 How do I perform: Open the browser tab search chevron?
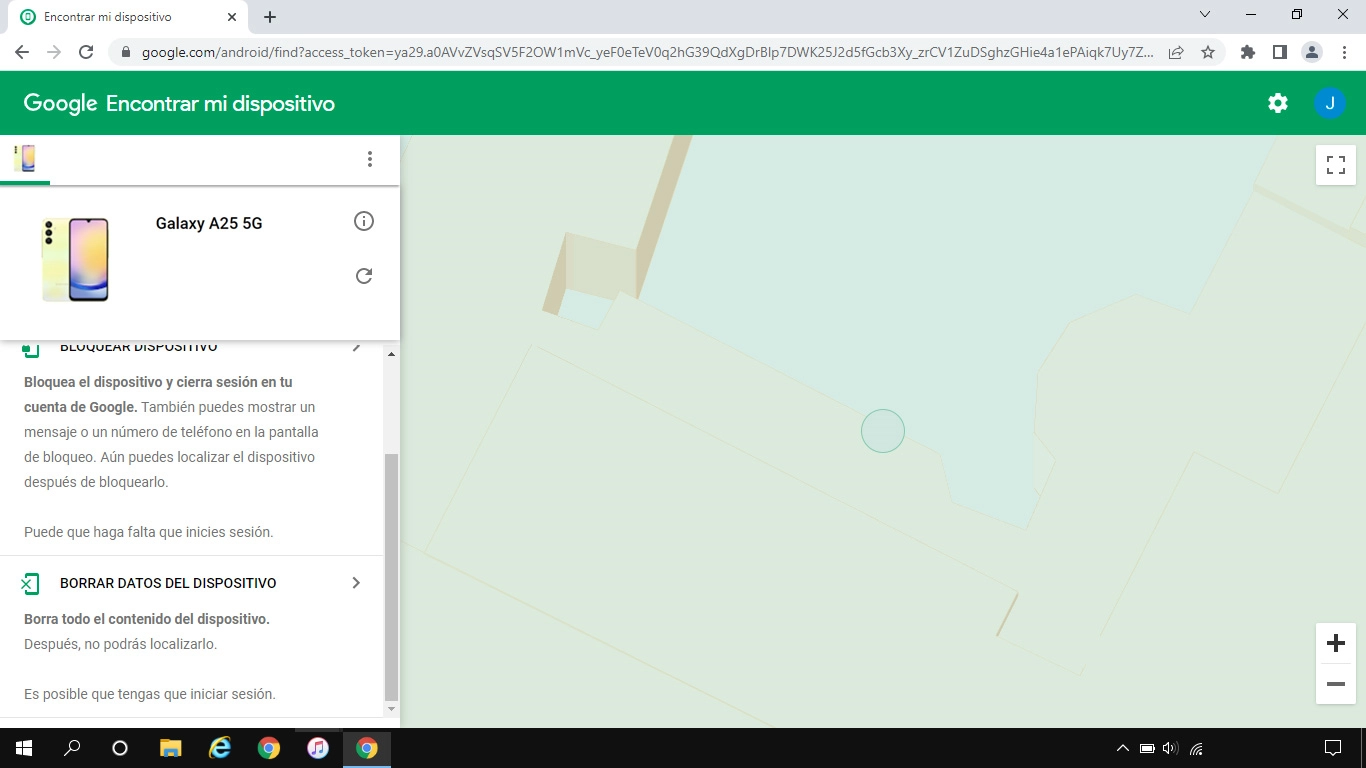(1204, 13)
